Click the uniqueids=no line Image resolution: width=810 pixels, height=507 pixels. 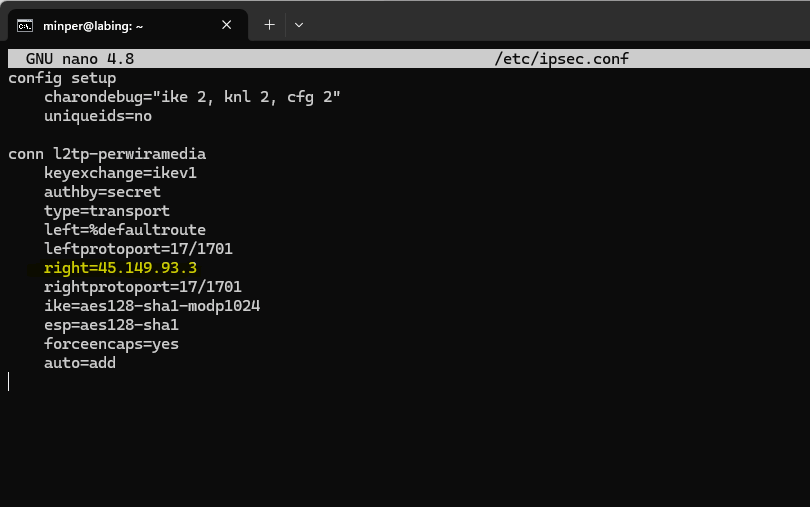(x=98, y=116)
